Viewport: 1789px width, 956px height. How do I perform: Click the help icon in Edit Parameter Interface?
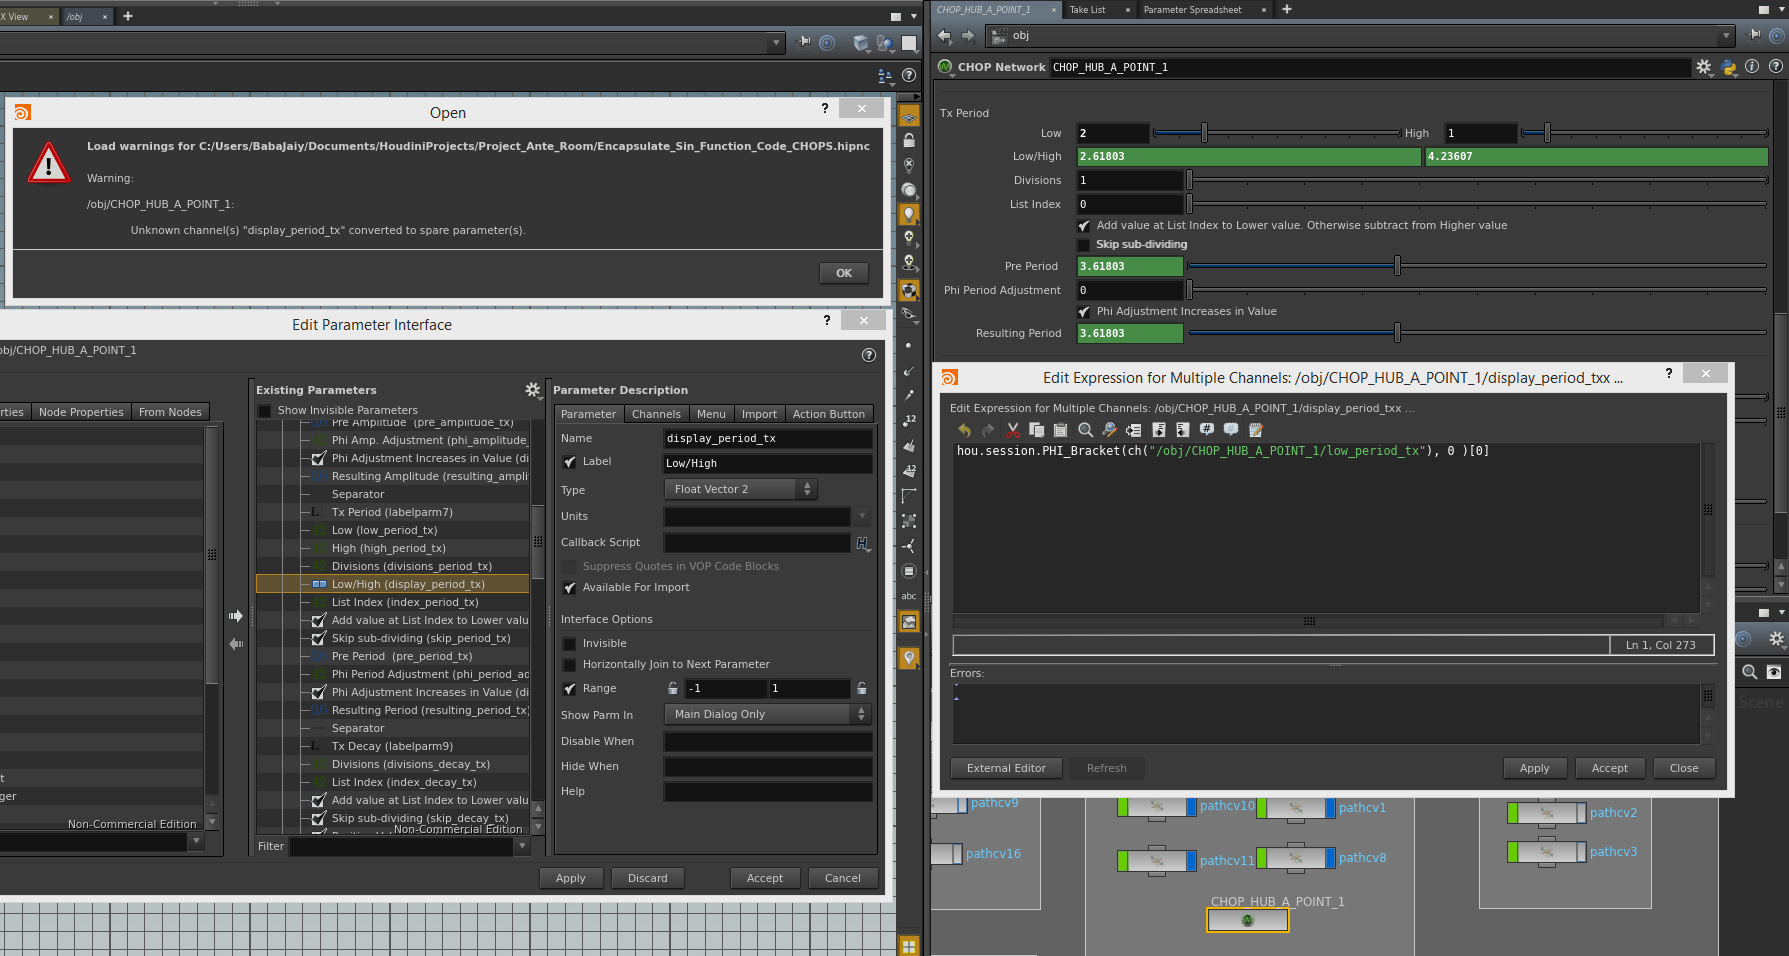pos(869,355)
